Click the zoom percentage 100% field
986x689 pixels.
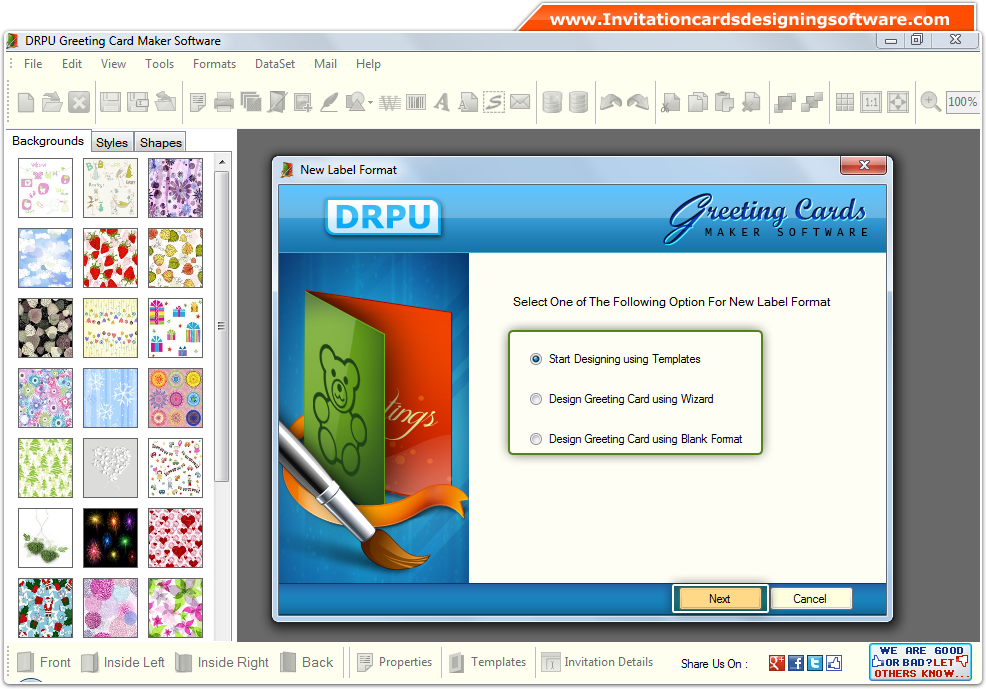tap(962, 102)
